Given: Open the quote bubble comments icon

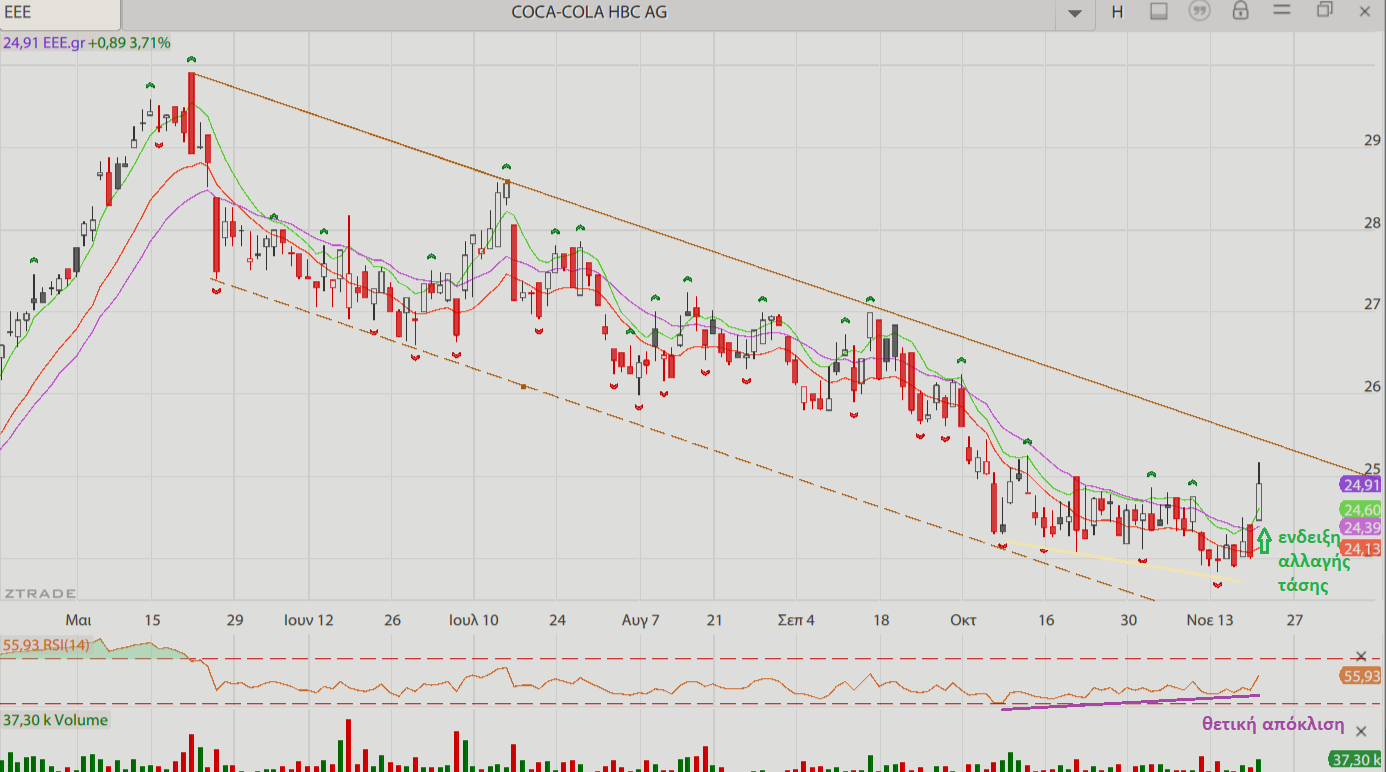Looking at the screenshot, I should click(1199, 12).
